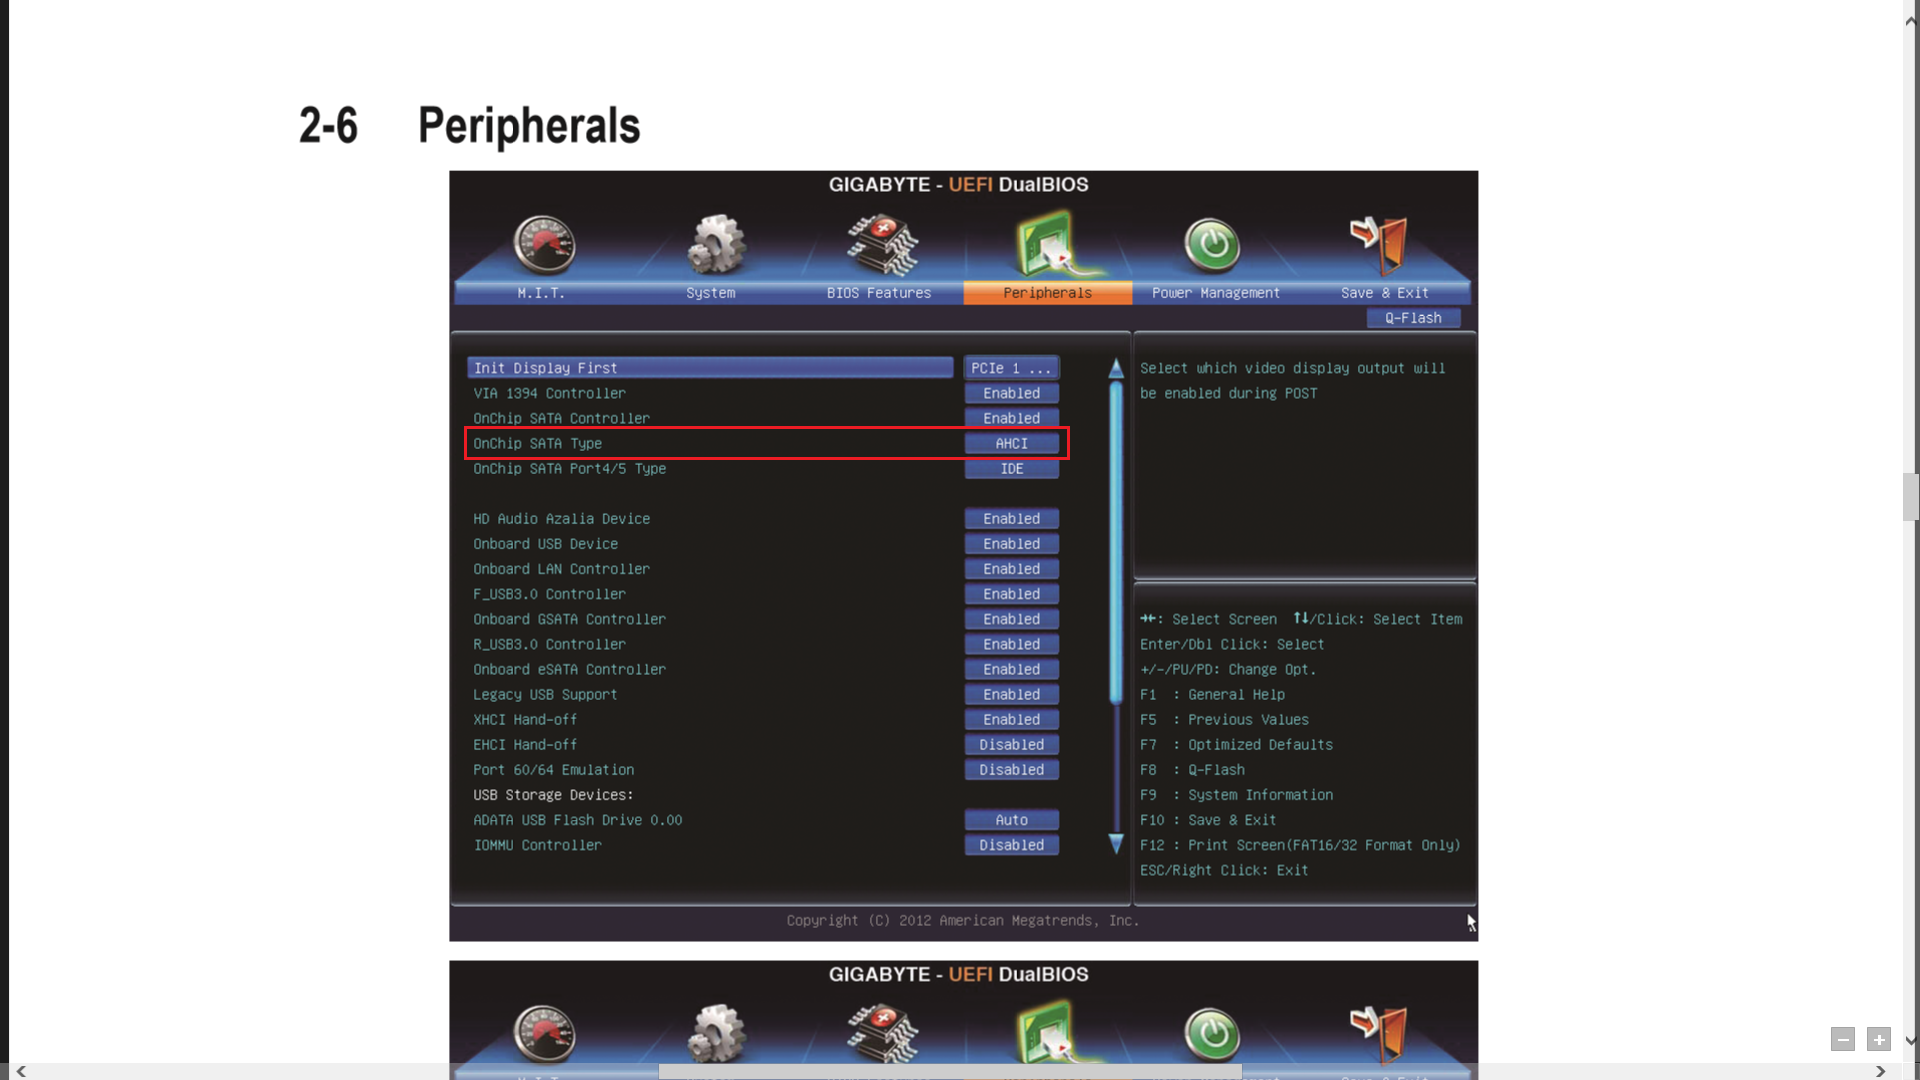Click the BIOS settings list scrollbar

[x=1116, y=543]
